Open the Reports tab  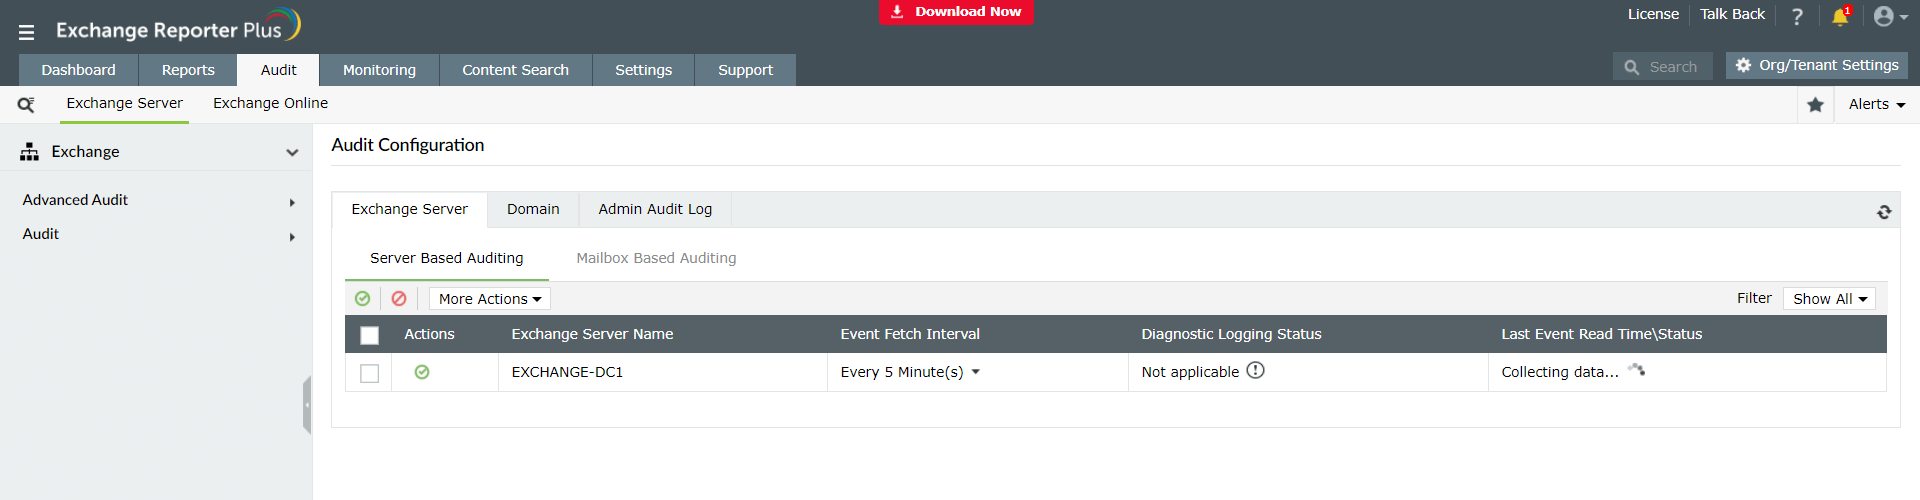click(188, 70)
